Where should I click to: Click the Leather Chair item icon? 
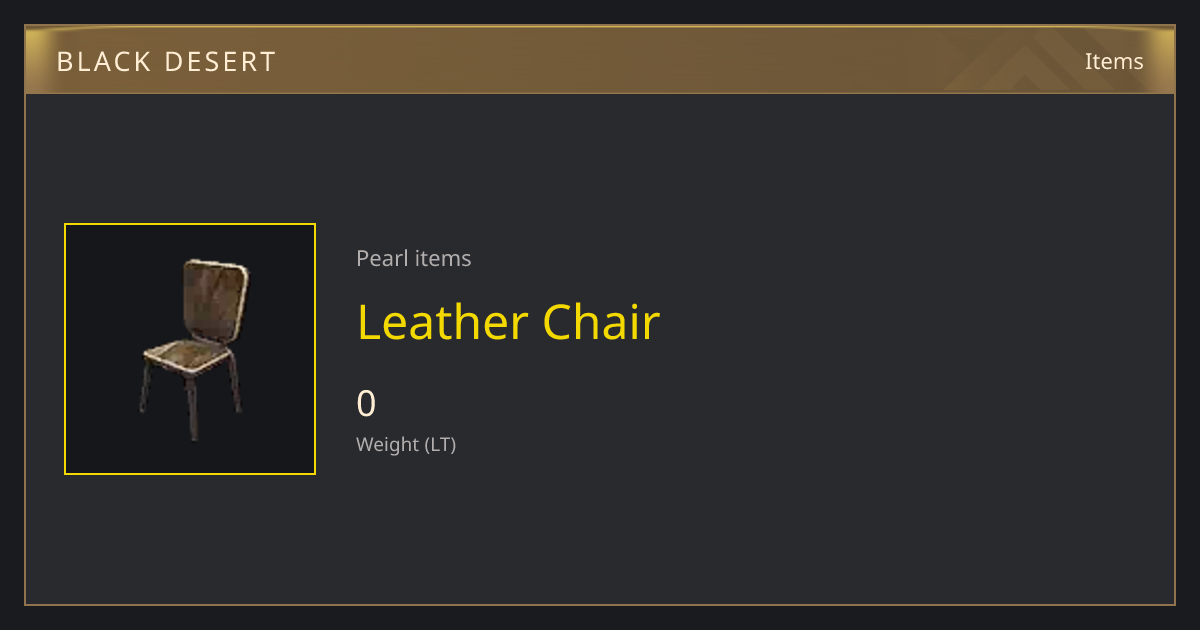tap(190, 349)
